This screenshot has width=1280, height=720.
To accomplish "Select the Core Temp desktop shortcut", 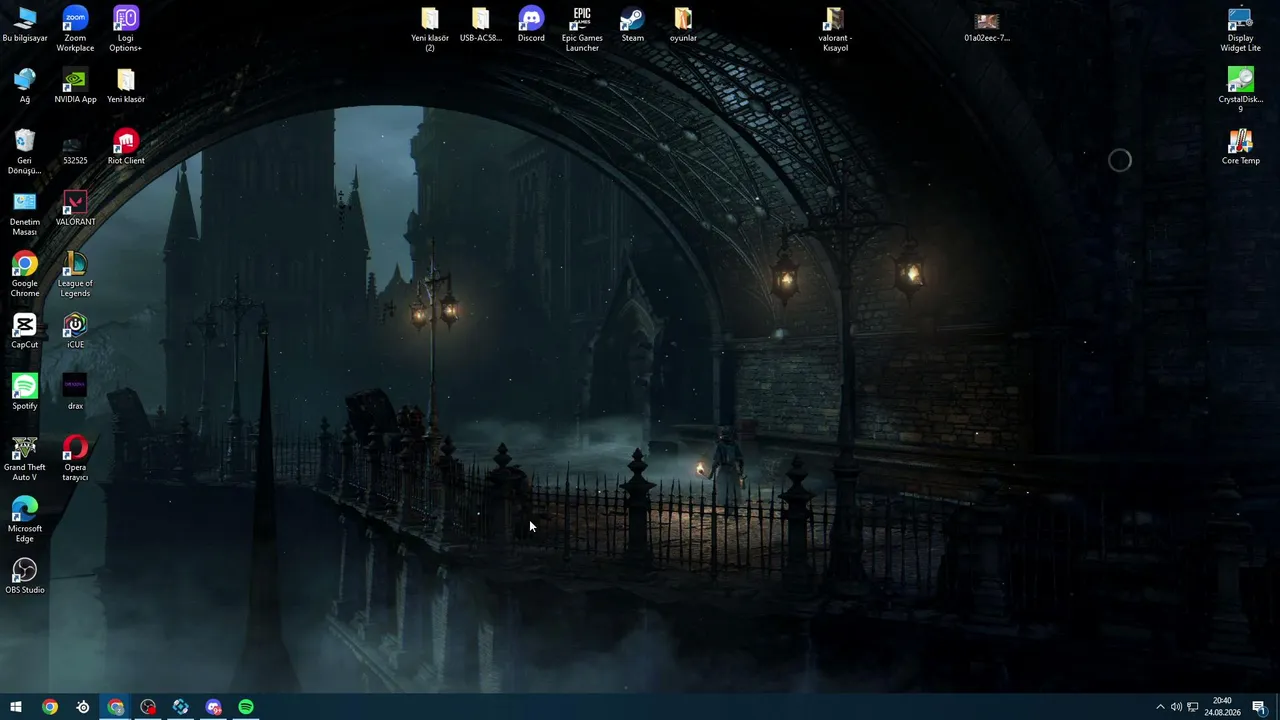I will (1240, 147).
